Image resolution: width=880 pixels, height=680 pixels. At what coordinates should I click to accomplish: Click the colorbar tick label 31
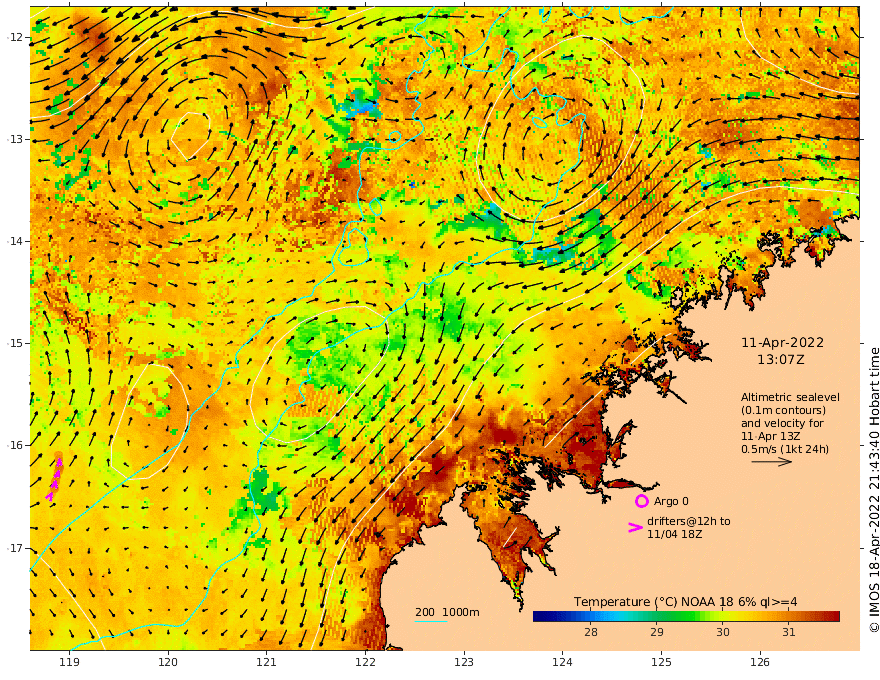click(789, 632)
